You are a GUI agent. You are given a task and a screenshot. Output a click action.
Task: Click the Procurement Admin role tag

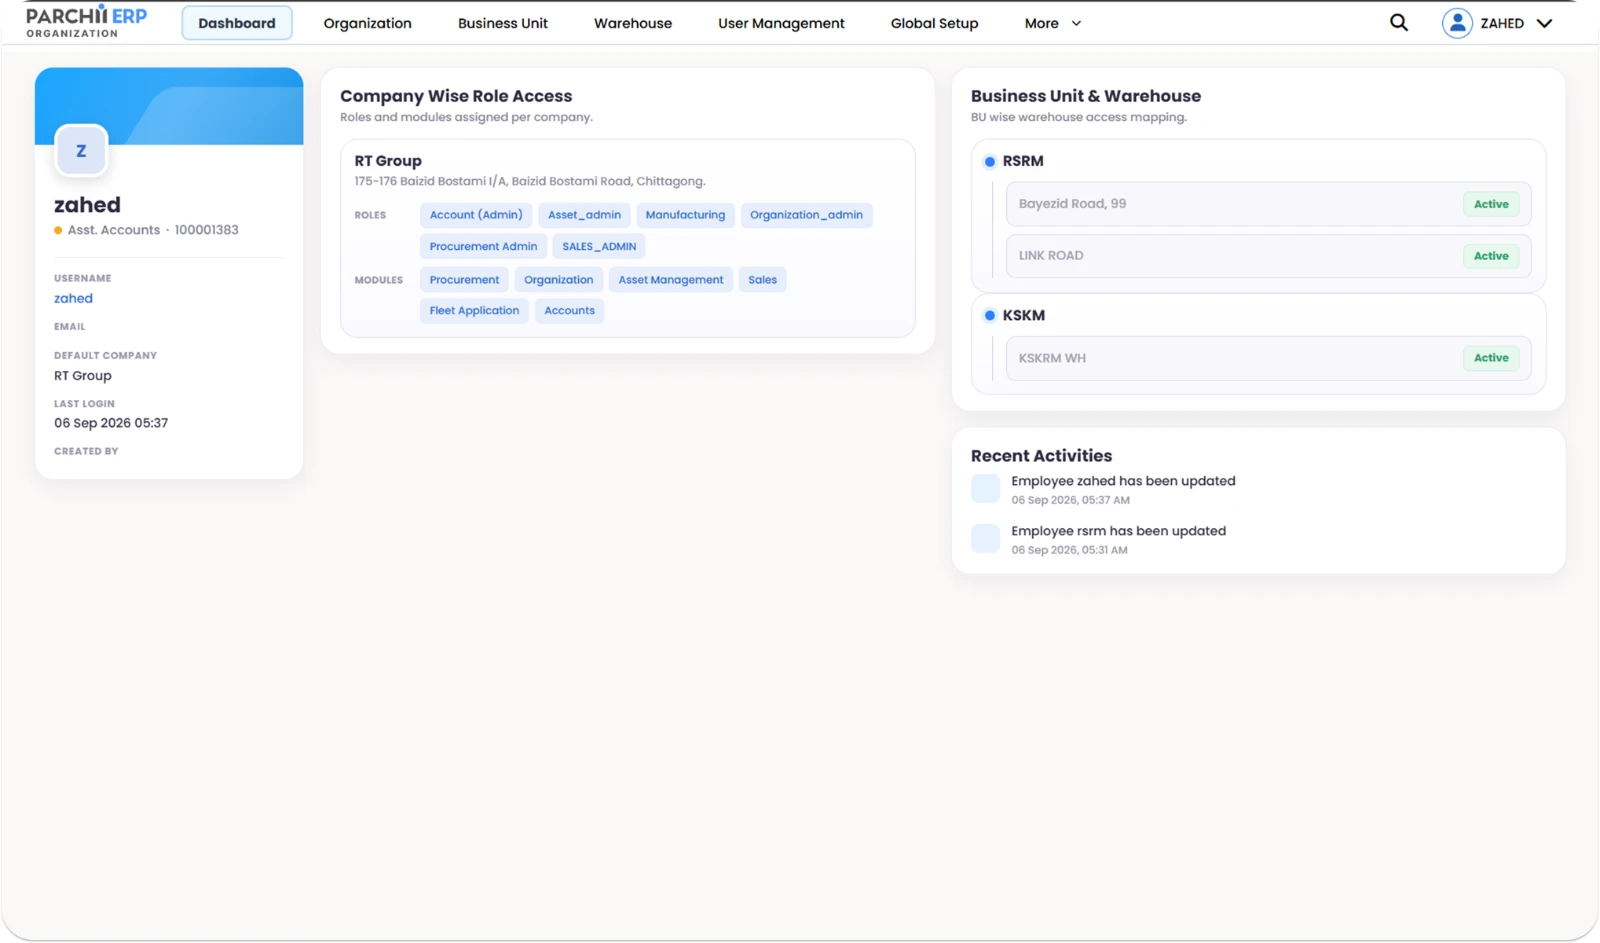pyautogui.click(x=483, y=246)
